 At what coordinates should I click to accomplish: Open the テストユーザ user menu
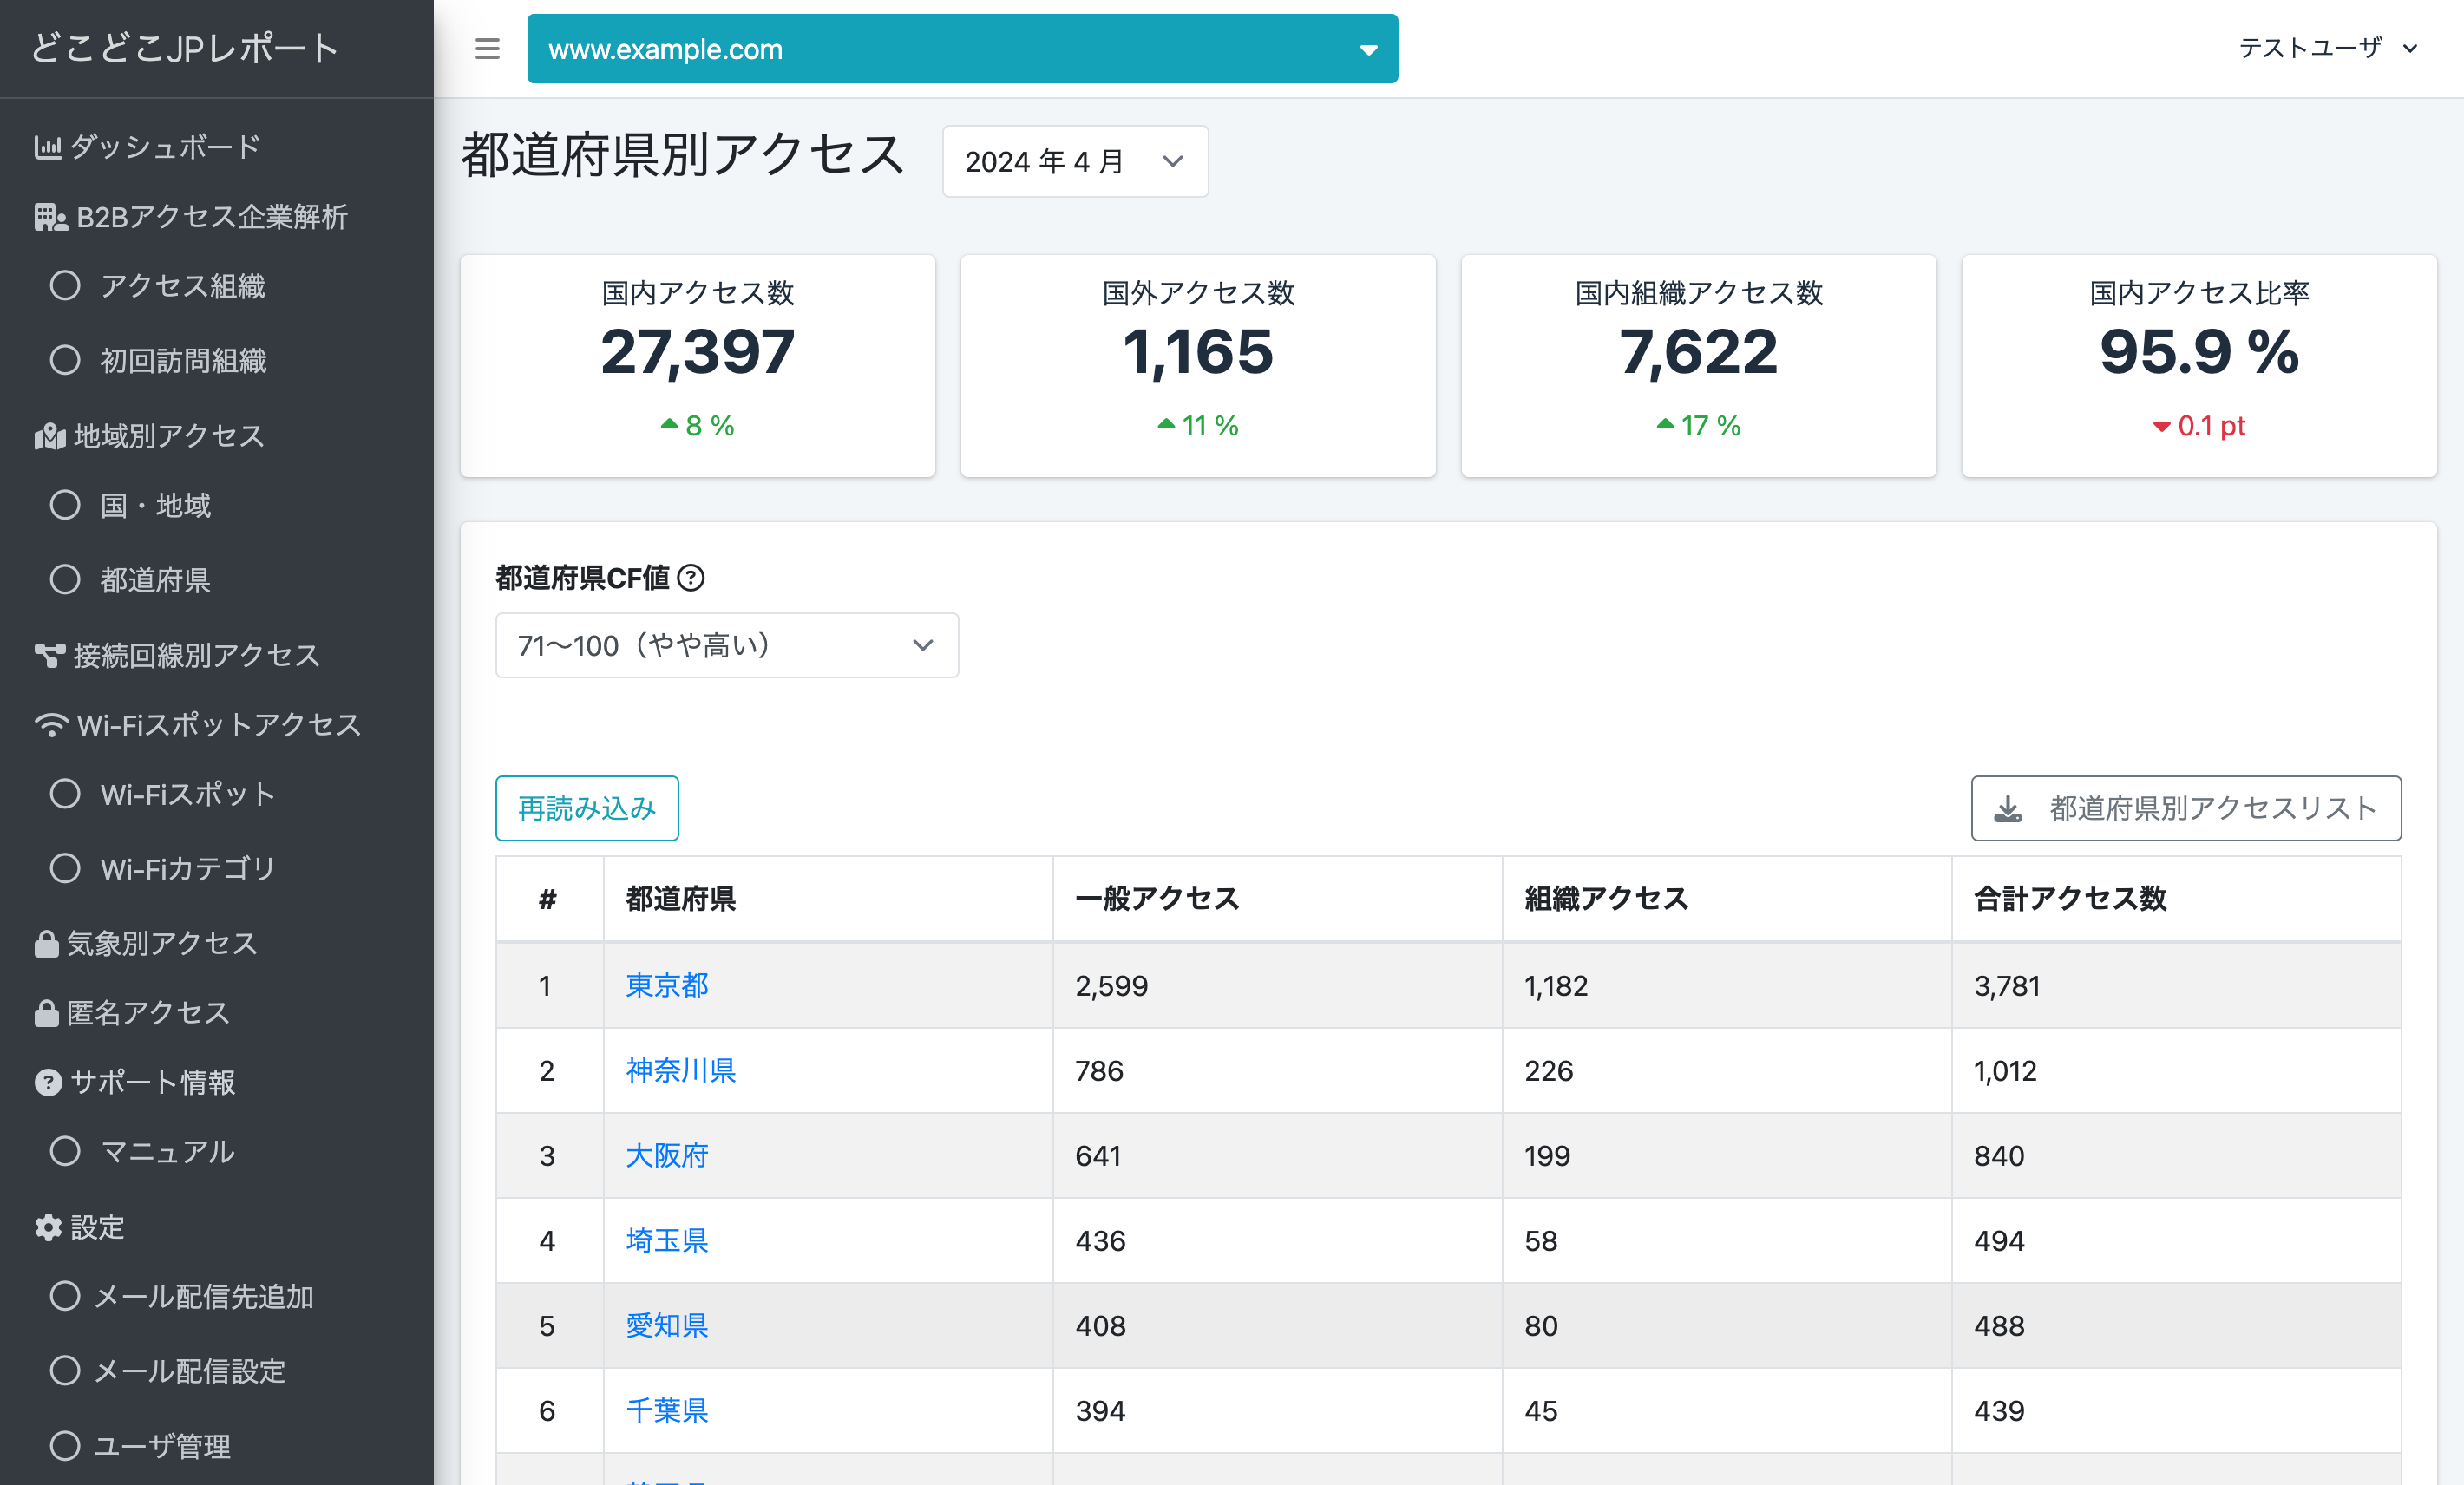point(2327,48)
